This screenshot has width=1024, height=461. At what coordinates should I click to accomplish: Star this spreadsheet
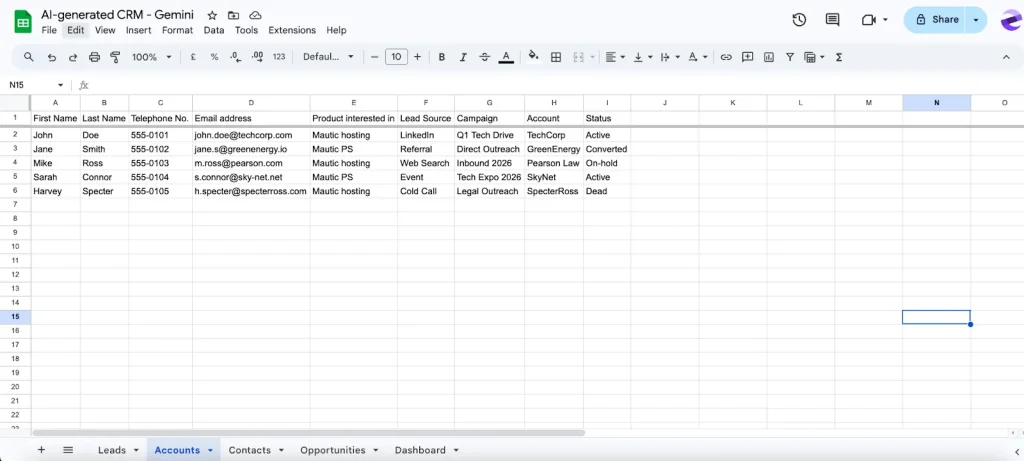click(x=211, y=16)
